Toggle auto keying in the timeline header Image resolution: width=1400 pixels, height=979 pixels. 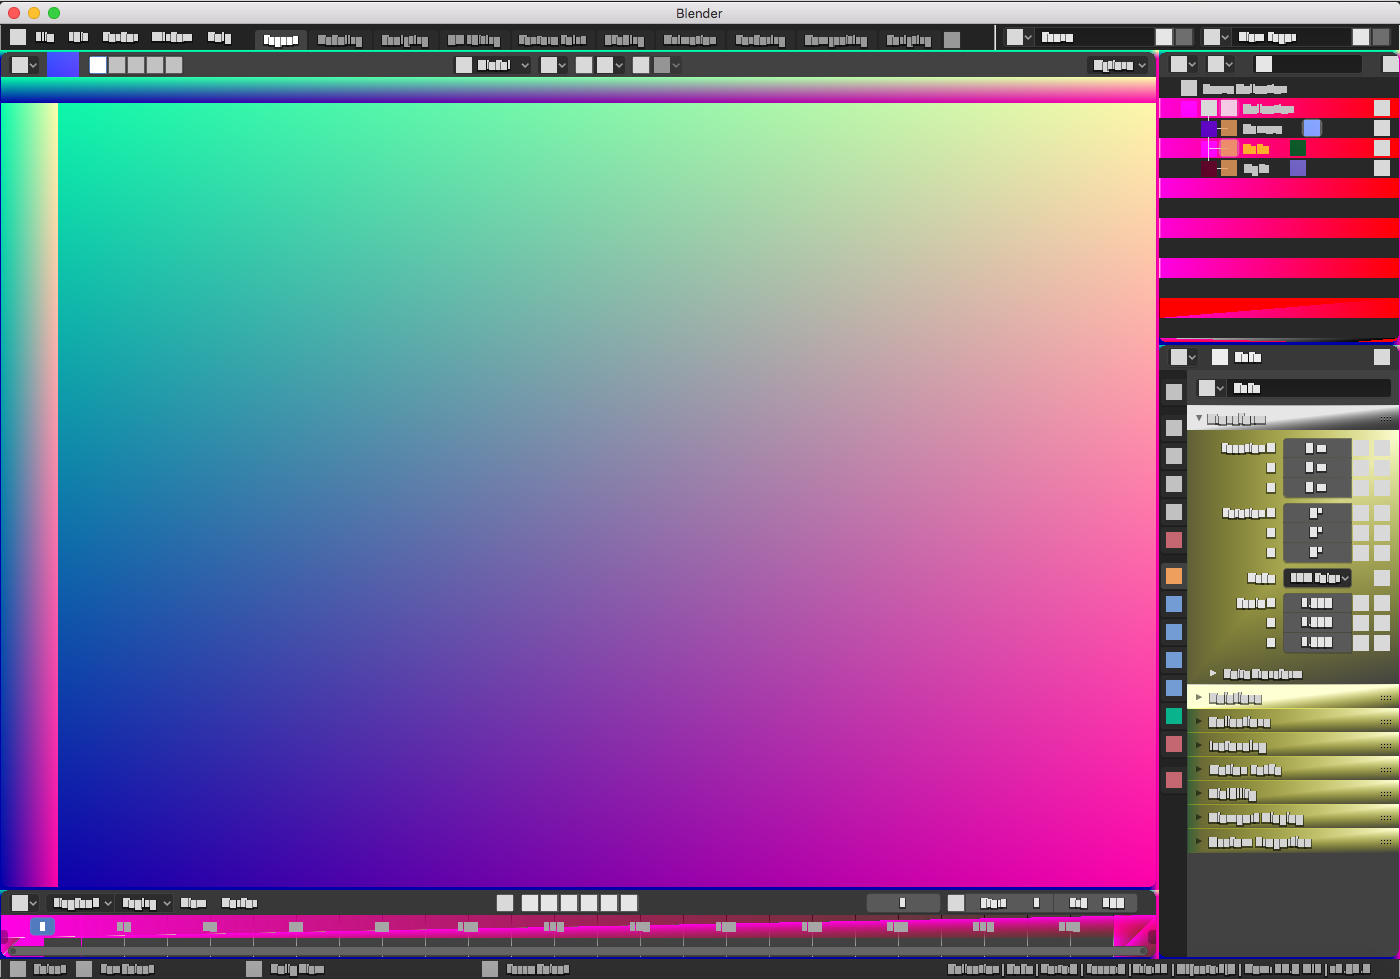coord(505,903)
